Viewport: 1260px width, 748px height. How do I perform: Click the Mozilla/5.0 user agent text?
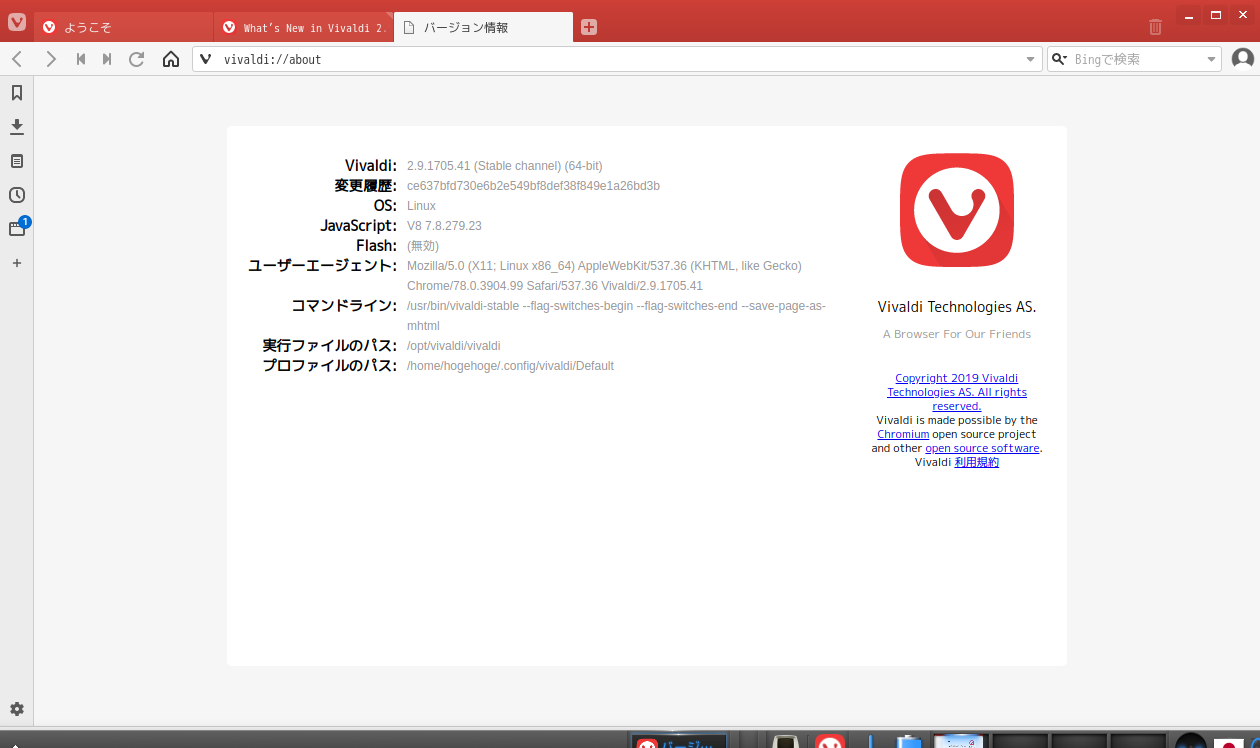click(x=604, y=276)
